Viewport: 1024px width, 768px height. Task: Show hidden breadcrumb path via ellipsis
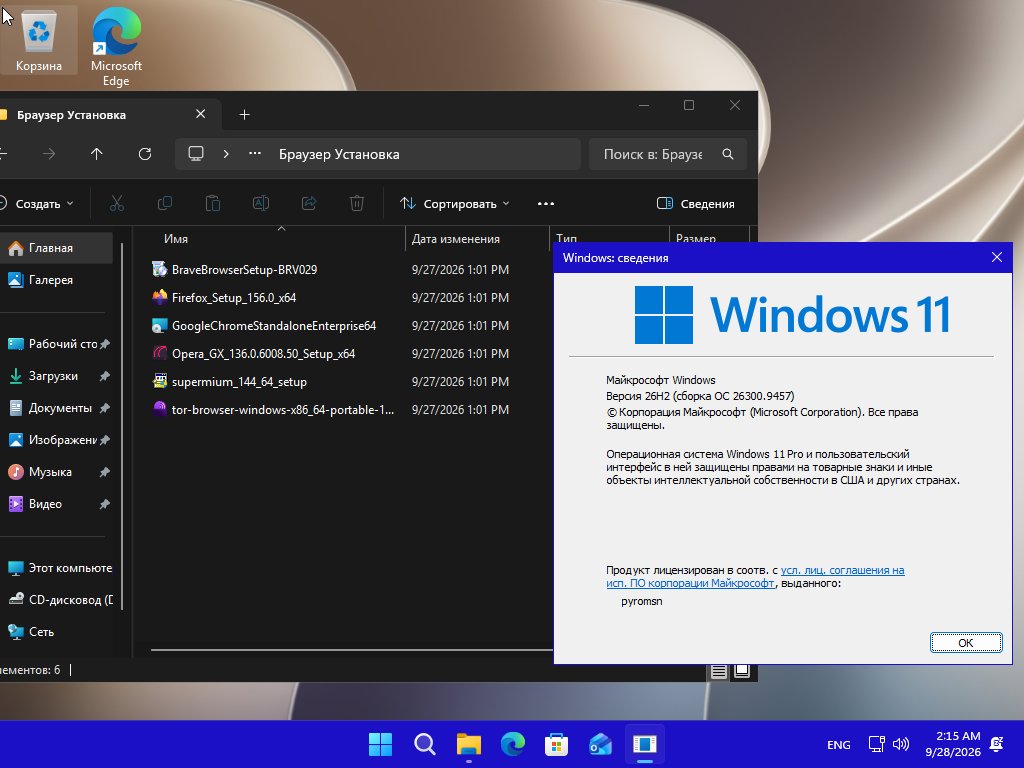[255, 154]
